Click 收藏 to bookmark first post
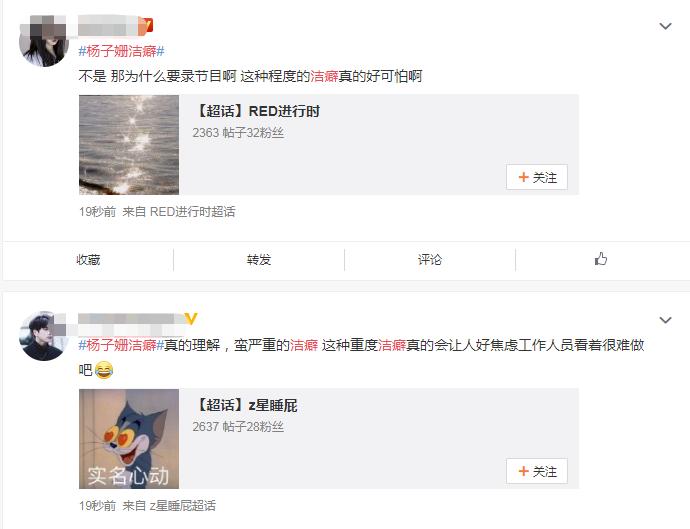The width and height of the screenshot is (690, 529). tap(88, 260)
